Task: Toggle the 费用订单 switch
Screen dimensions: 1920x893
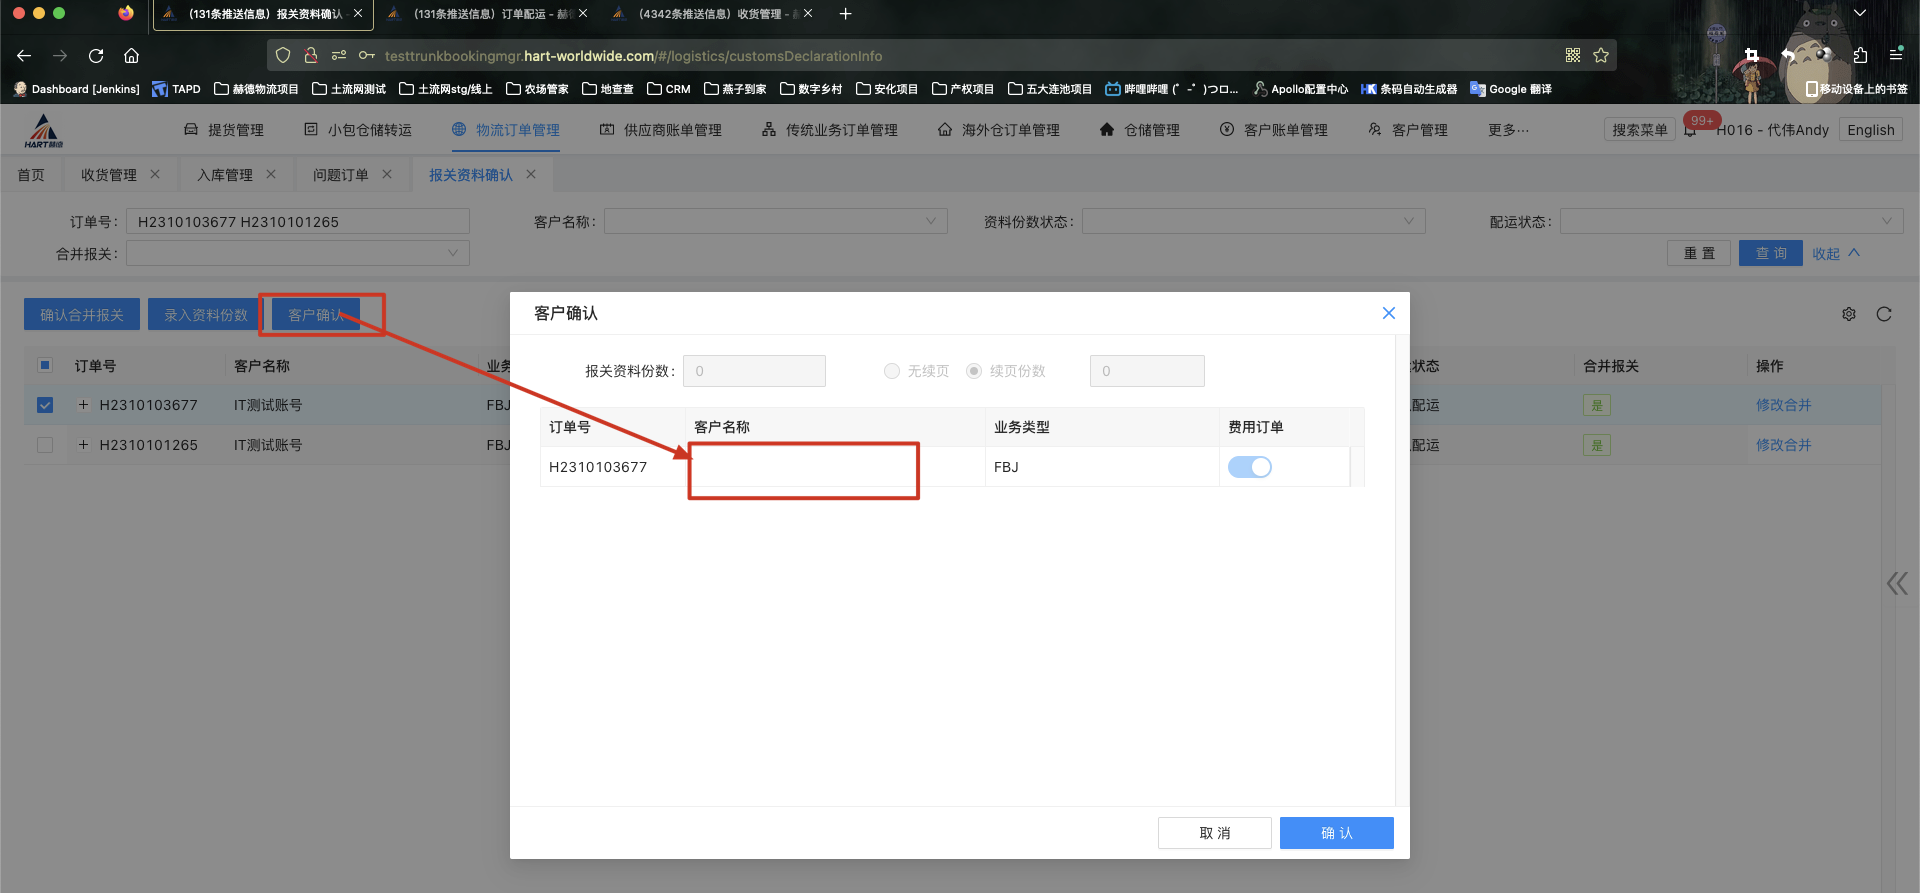Action: [x=1249, y=467]
